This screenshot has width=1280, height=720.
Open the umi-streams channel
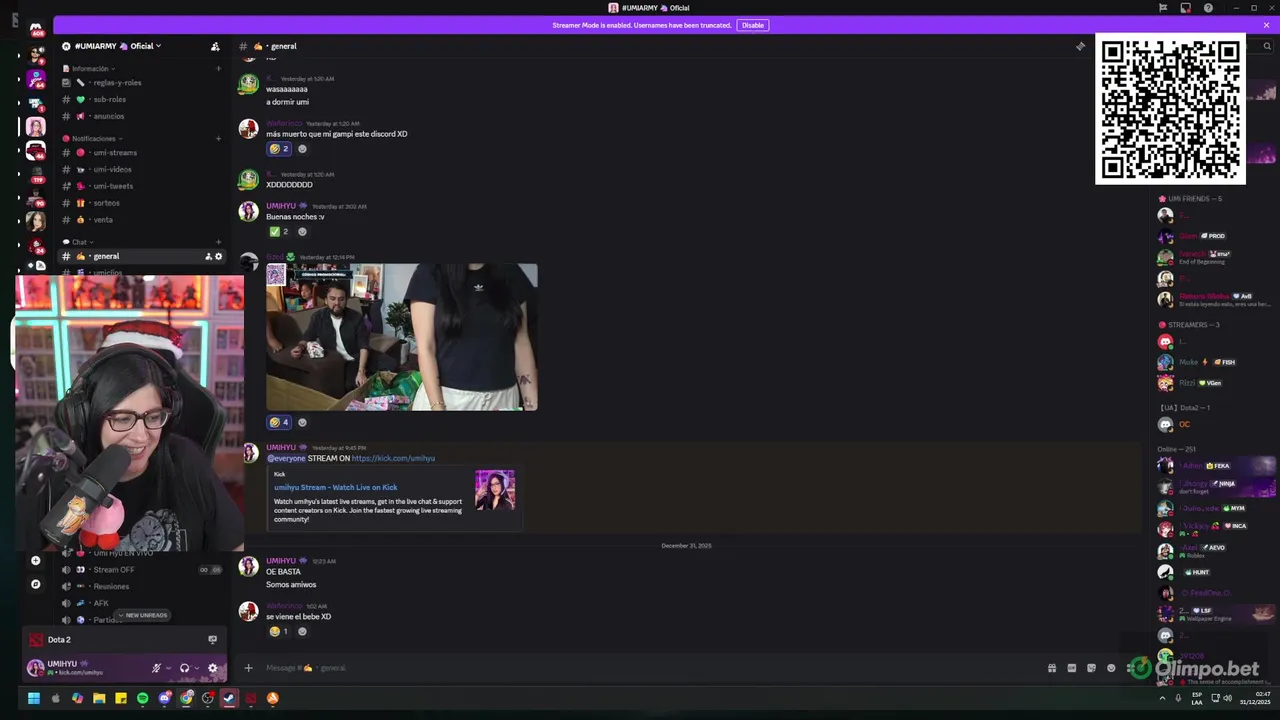(140, 153)
